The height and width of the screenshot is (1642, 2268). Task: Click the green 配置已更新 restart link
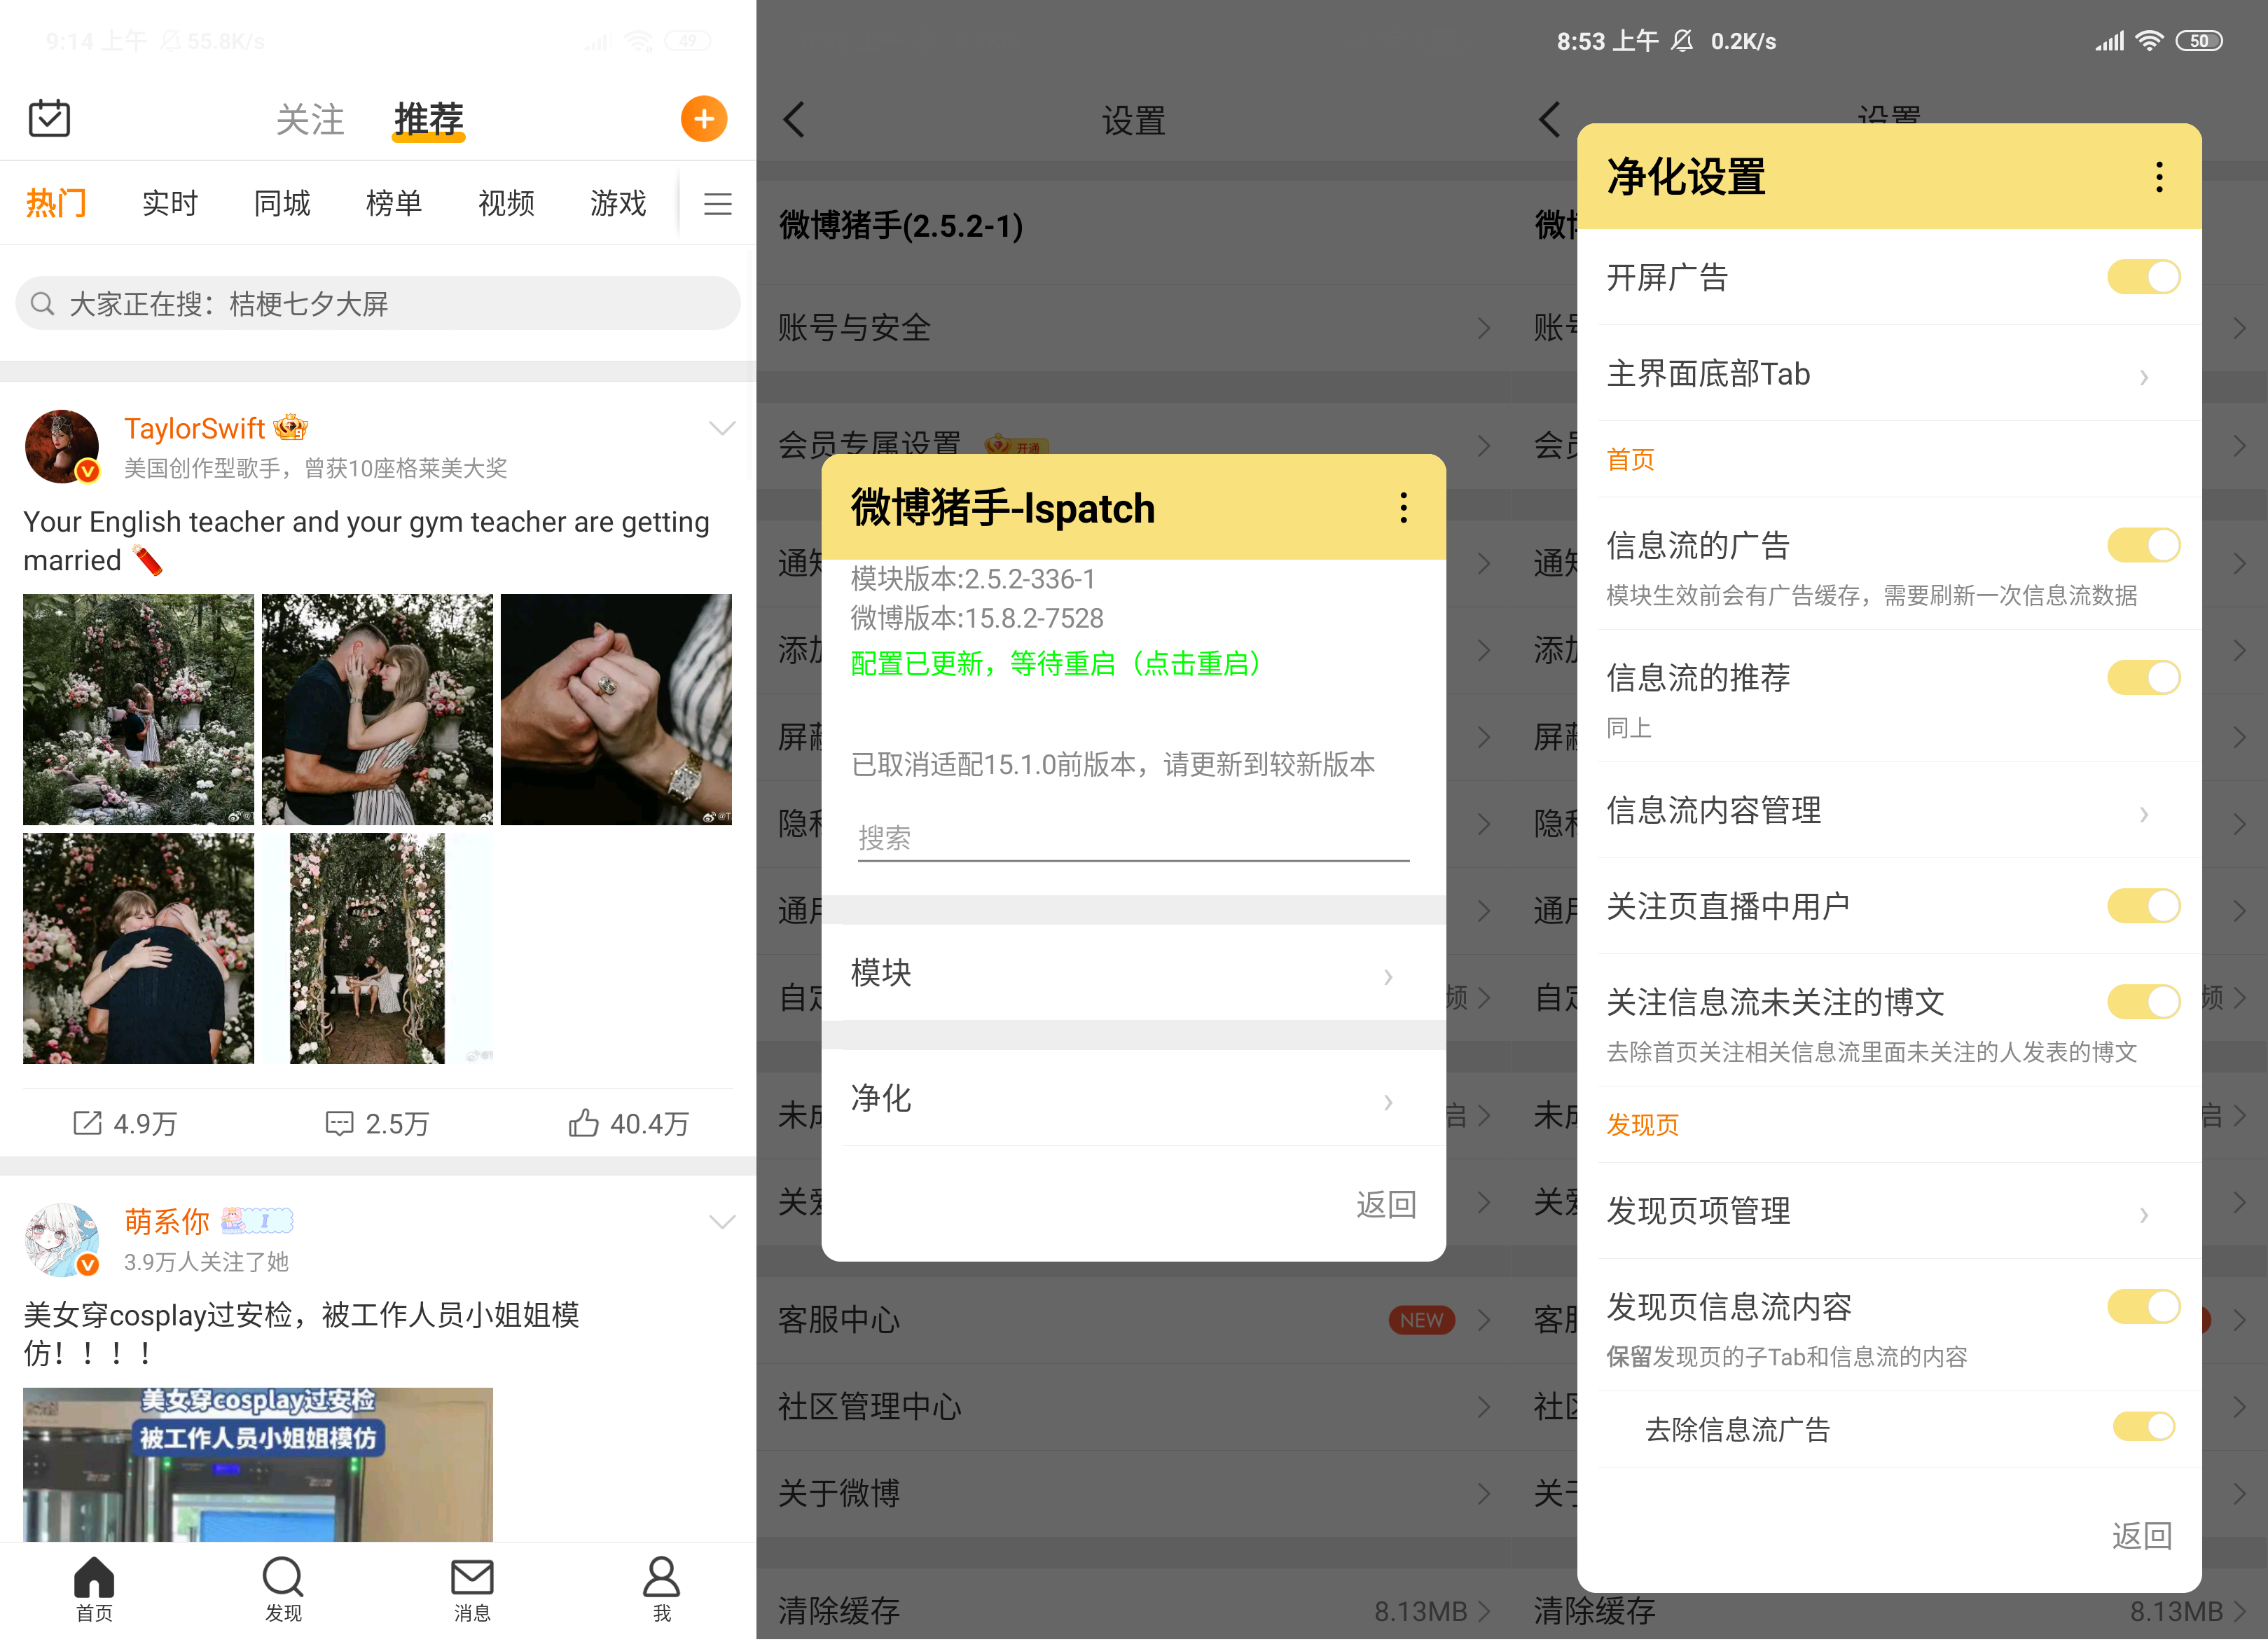coord(1056,663)
